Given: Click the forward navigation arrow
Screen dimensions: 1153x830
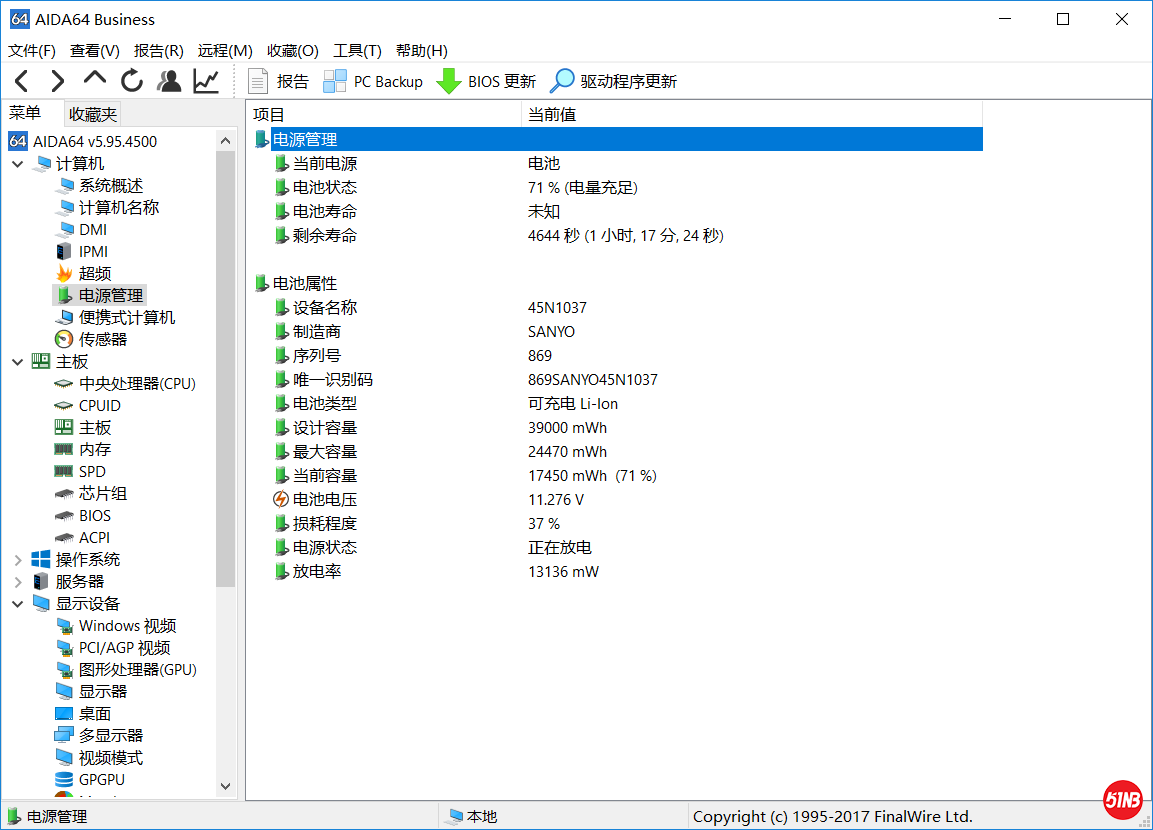Looking at the screenshot, I should click(58, 81).
